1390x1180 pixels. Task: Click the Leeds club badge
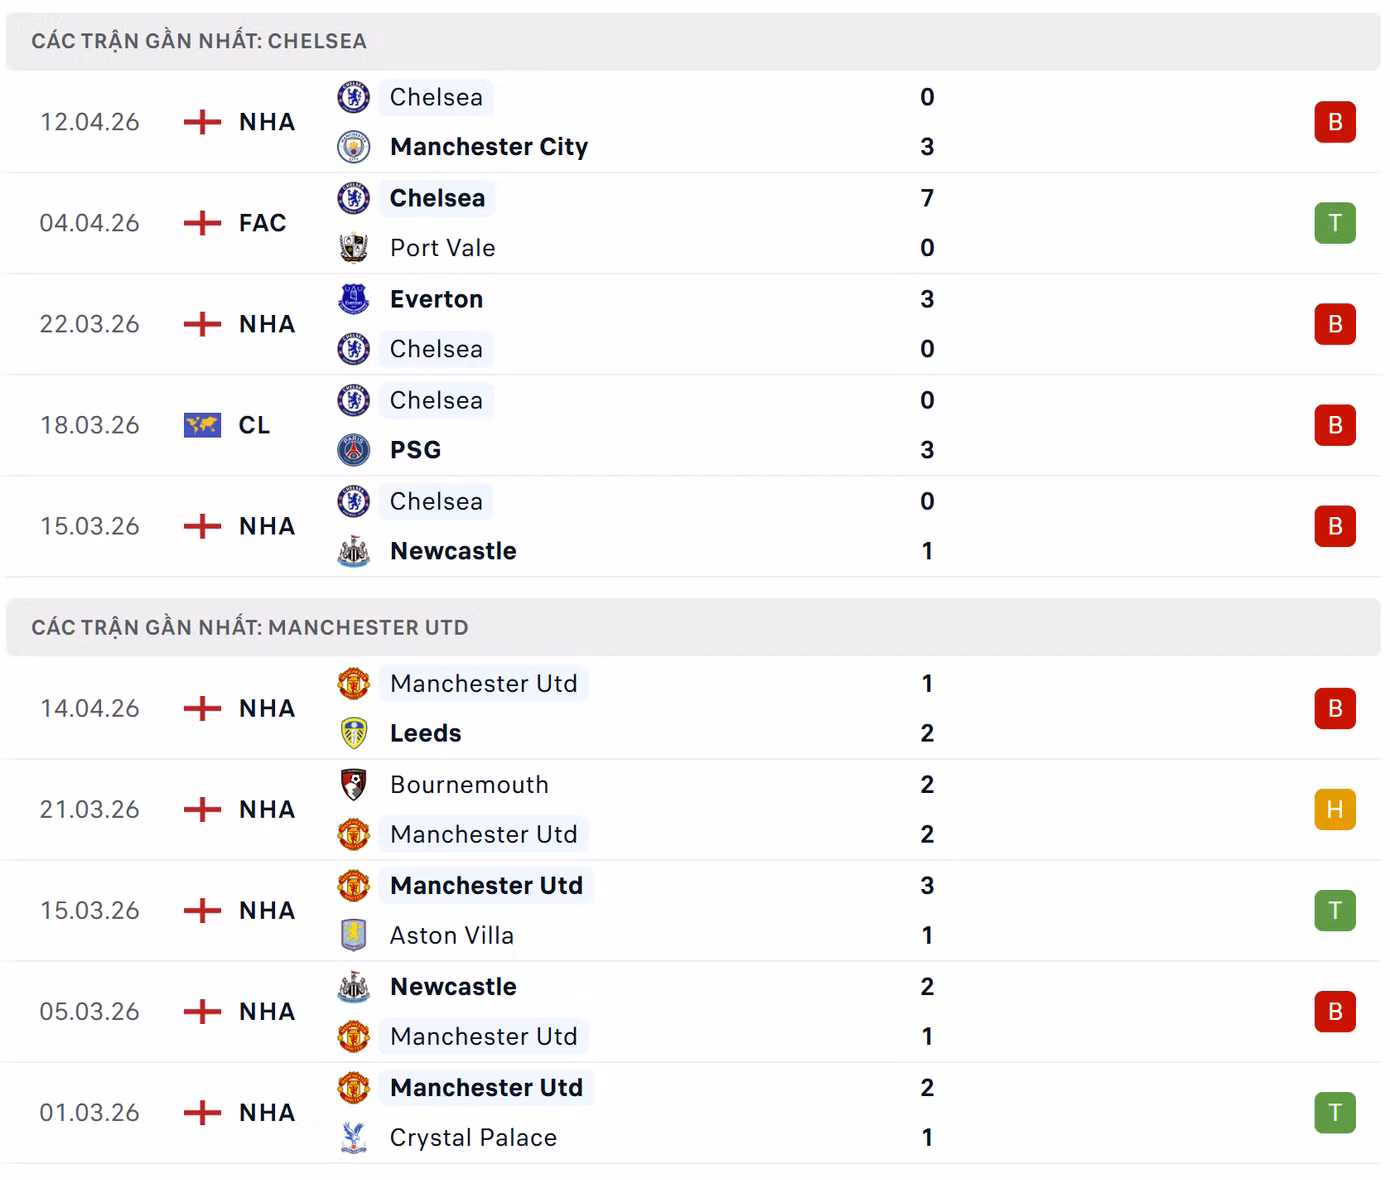coord(355,733)
